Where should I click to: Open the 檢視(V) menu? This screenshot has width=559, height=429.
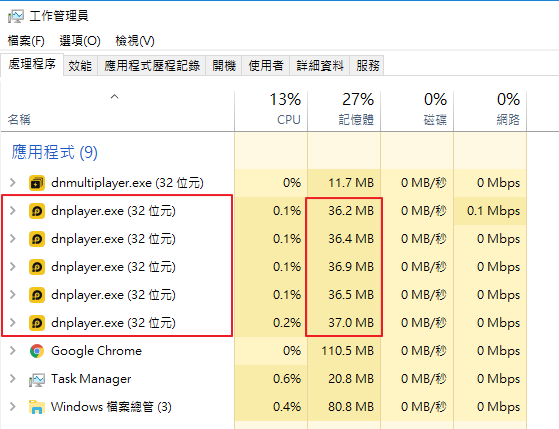(135, 41)
